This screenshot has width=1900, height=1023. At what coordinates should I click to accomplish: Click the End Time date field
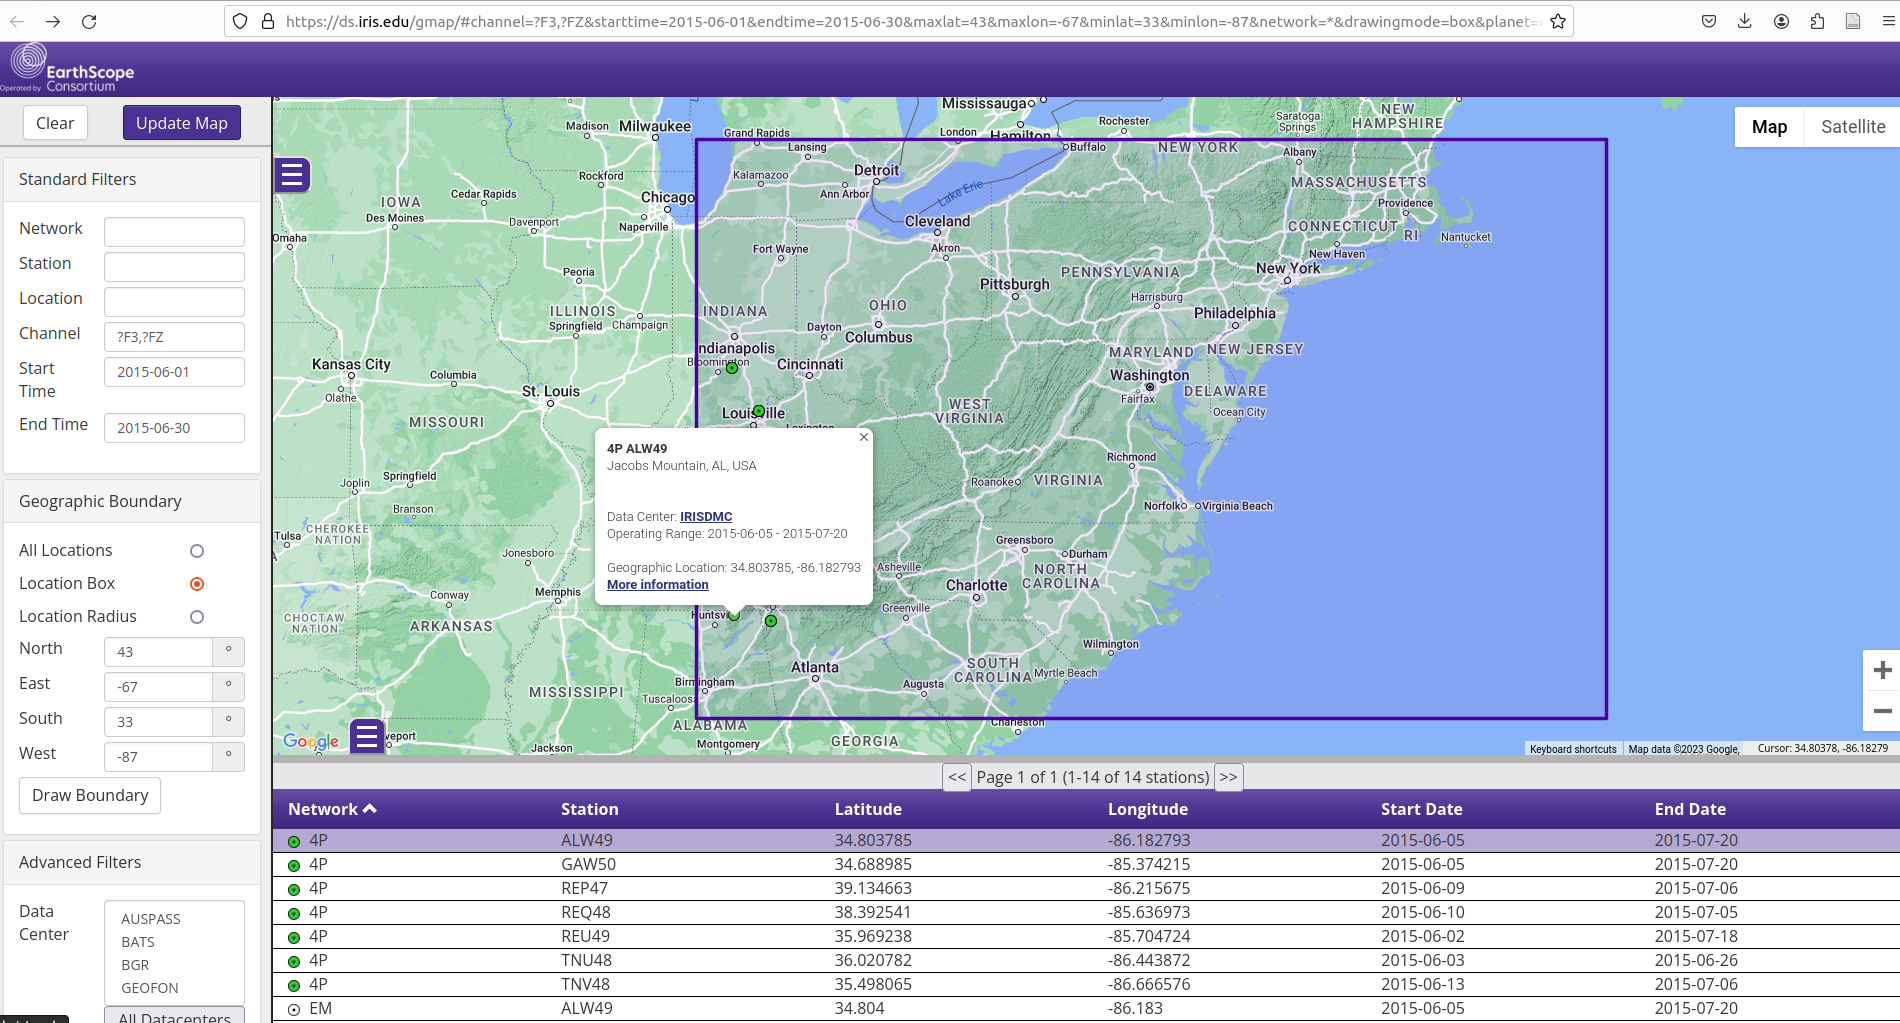pos(174,428)
